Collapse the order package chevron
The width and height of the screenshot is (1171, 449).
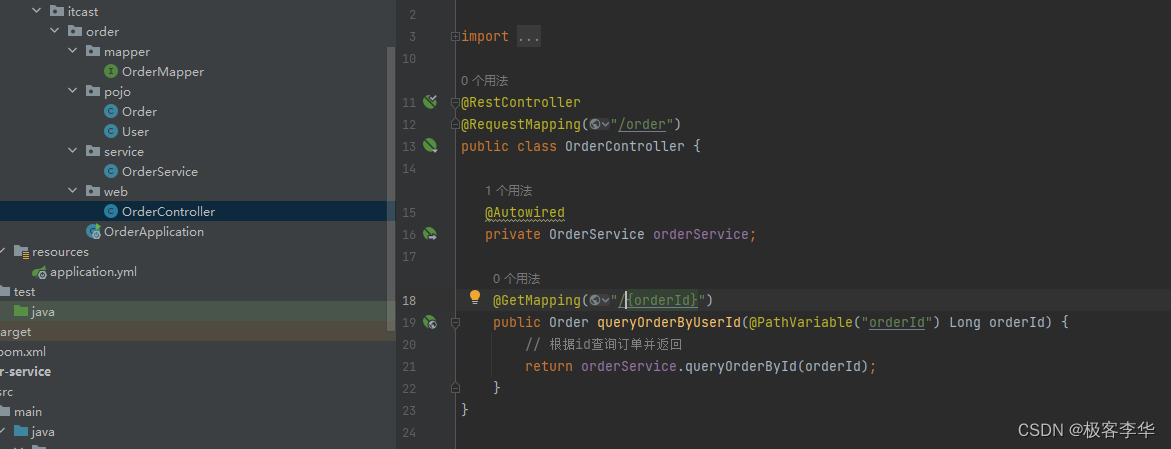(55, 31)
